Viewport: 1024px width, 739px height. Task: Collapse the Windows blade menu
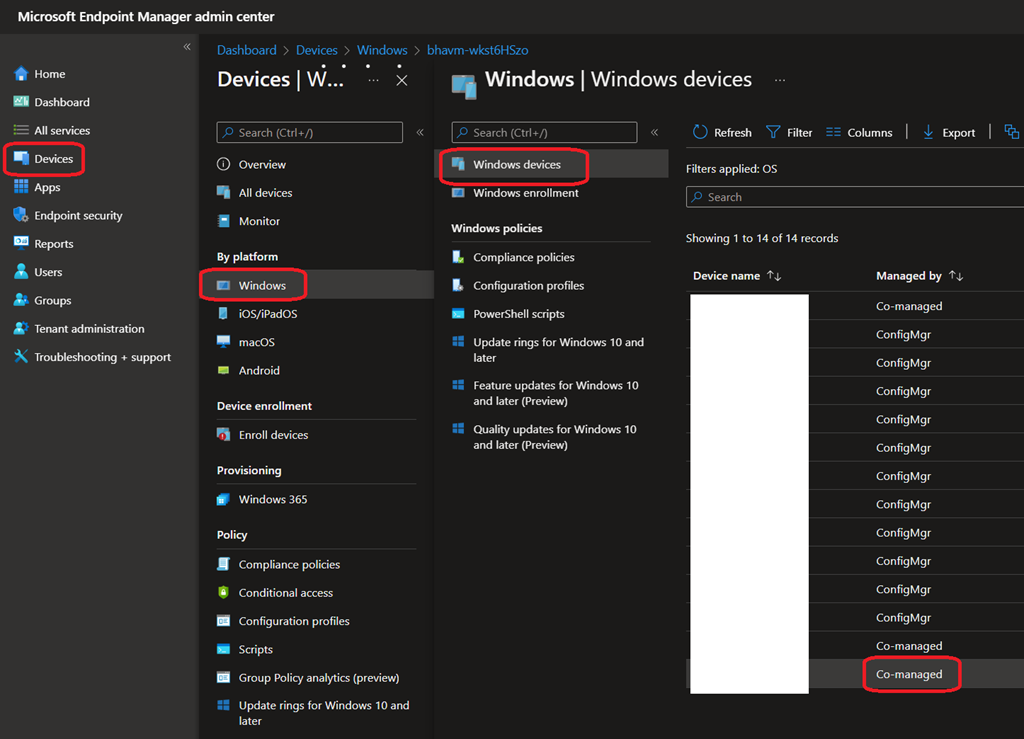655,132
